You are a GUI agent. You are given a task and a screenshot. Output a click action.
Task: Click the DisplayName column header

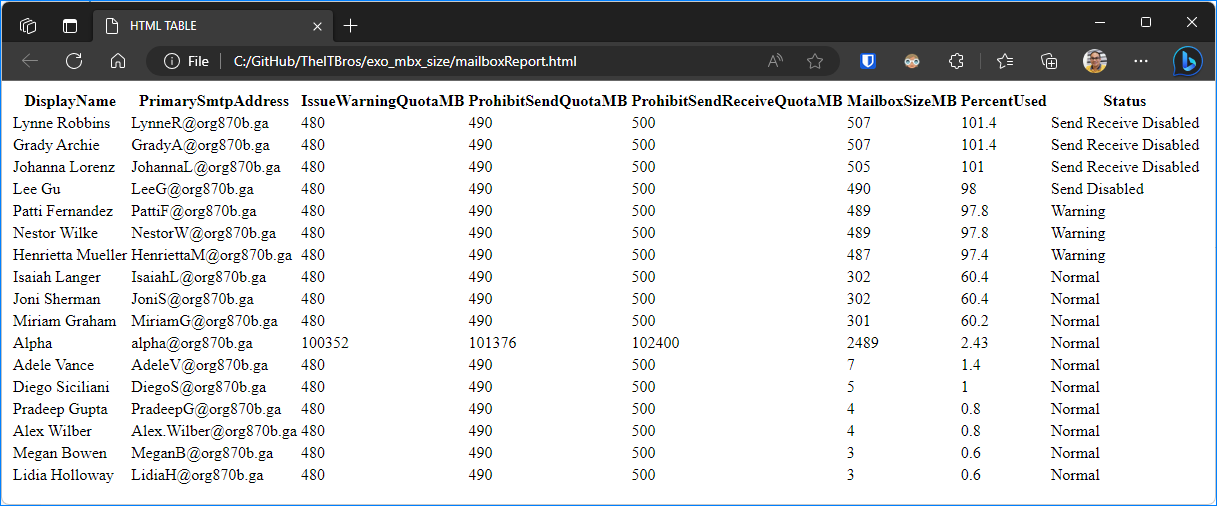point(70,101)
